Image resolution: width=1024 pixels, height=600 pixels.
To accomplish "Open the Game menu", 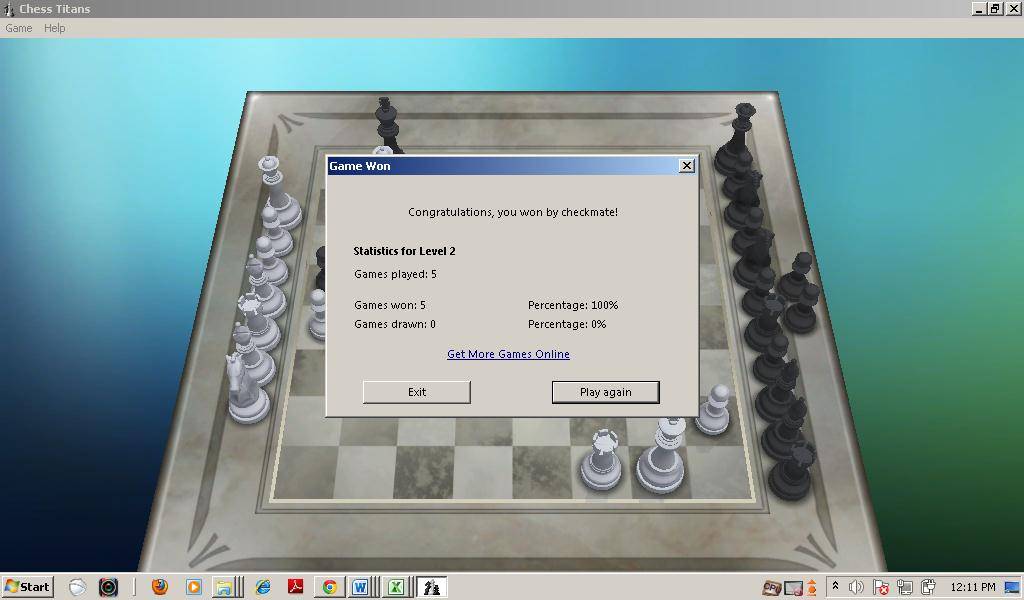I will (18, 28).
